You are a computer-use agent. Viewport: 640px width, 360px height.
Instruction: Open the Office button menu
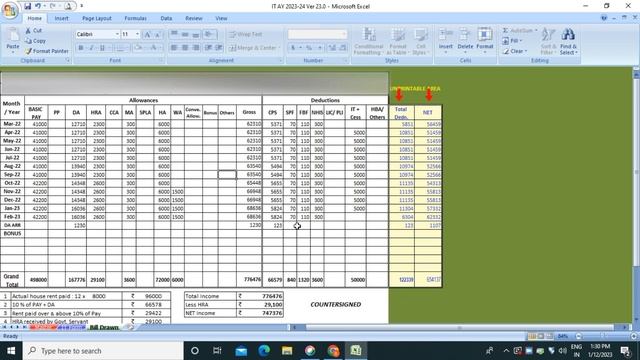(10, 10)
